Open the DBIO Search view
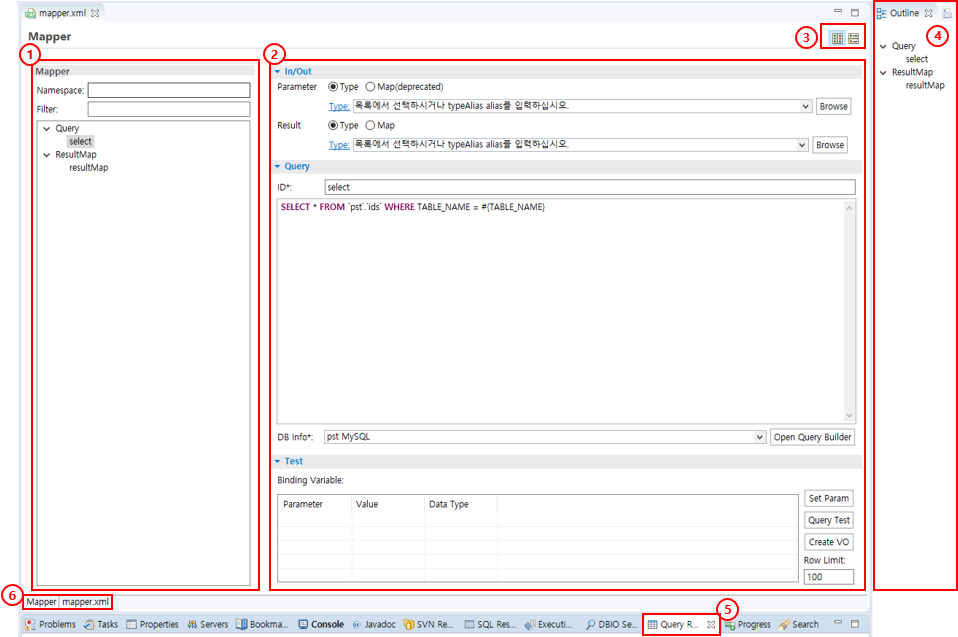The height and width of the screenshot is (637, 958). tap(613, 624)
